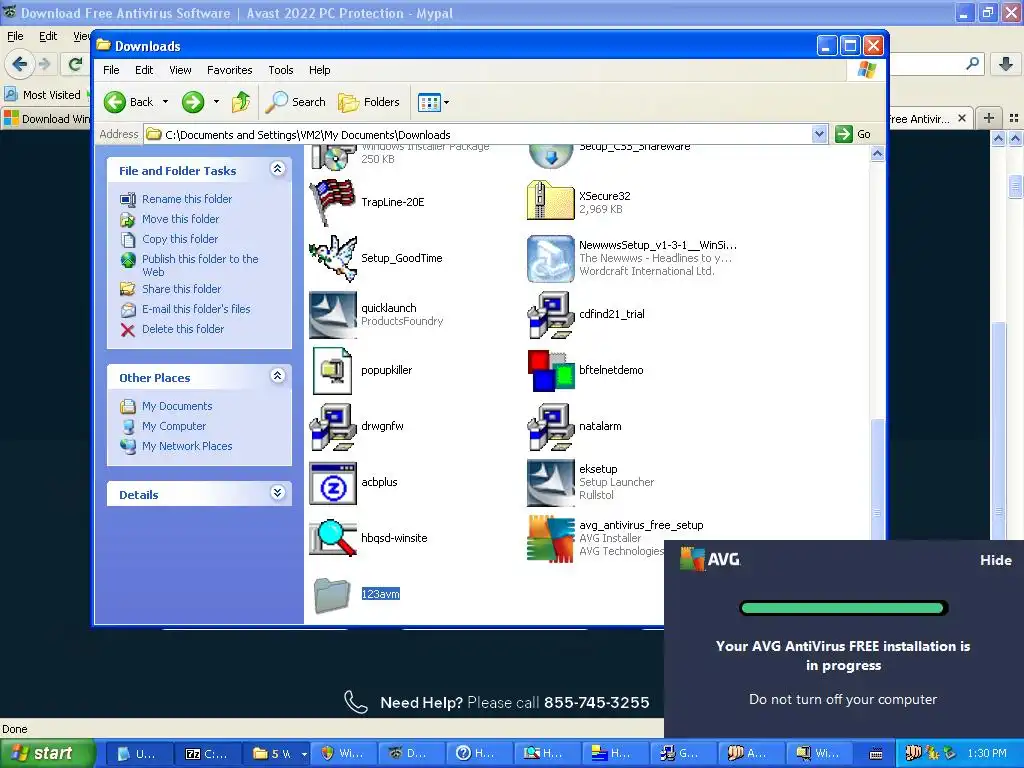Click Move this folder
1024x768 pixels.
[x=180, y=219]
